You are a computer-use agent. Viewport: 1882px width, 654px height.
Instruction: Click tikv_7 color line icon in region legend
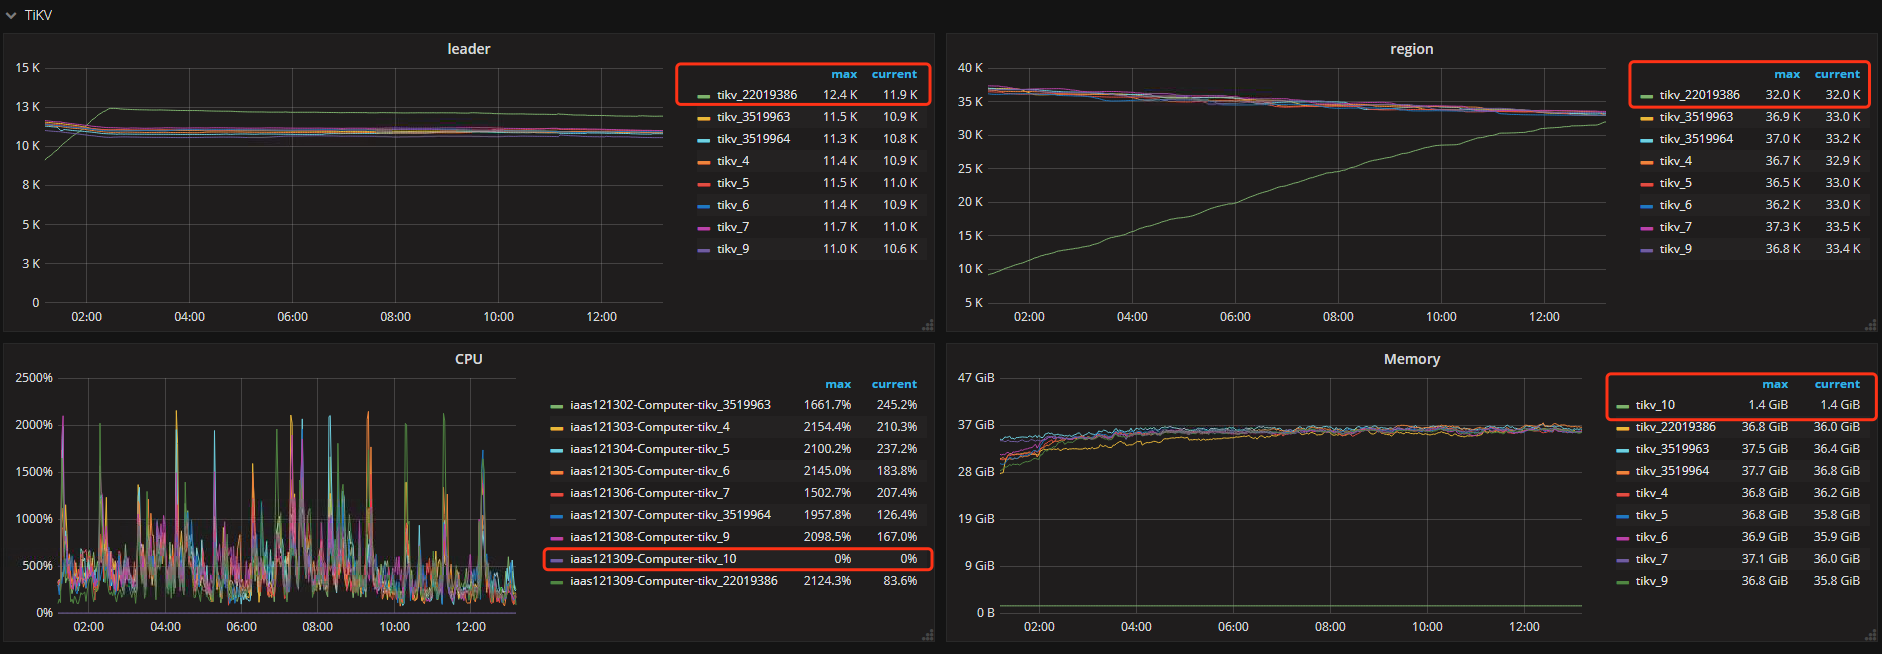point(1646,228)
